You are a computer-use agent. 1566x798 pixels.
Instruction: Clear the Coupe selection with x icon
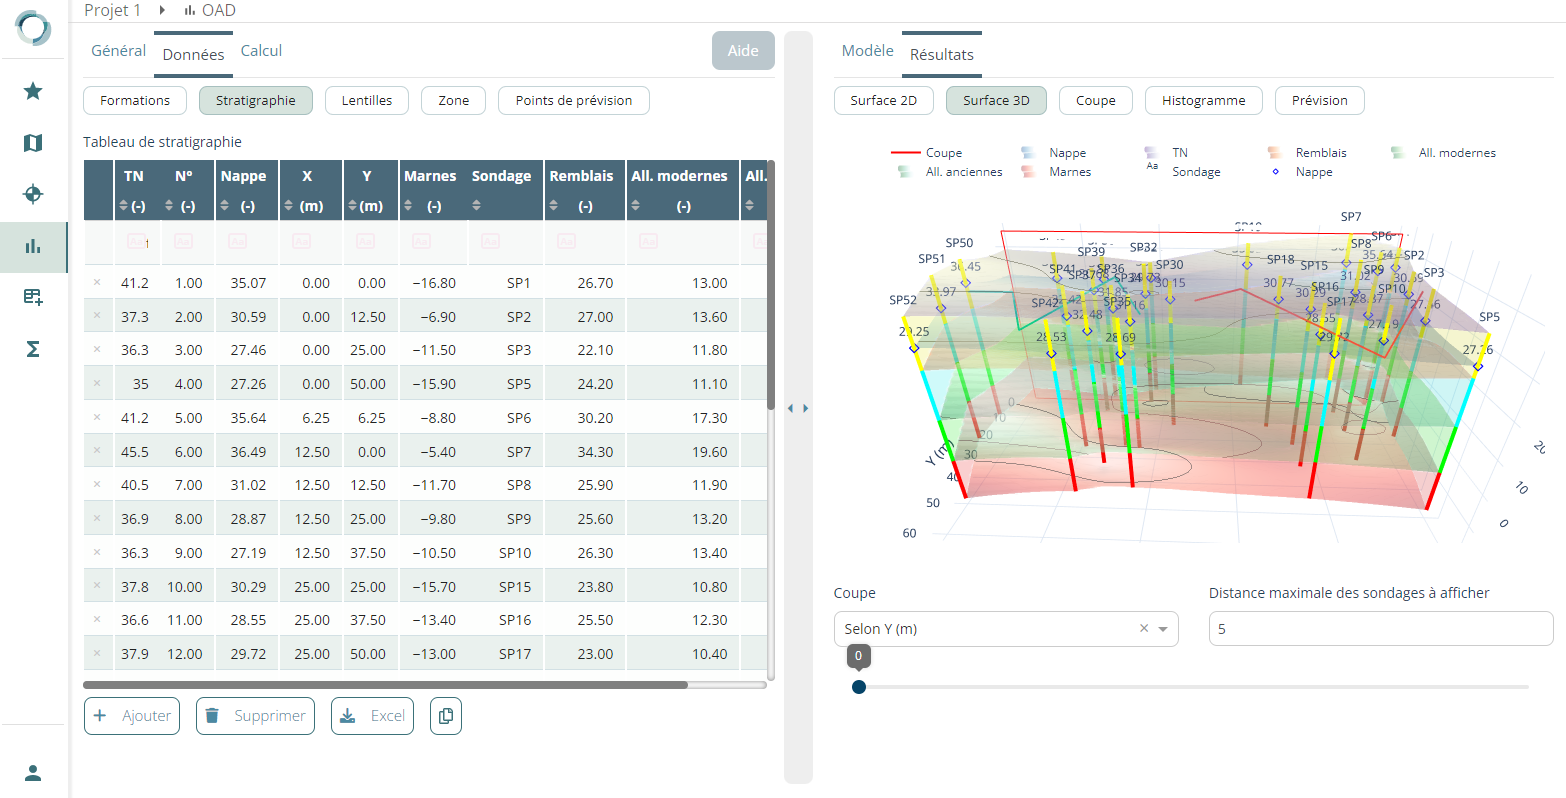[1144, 629]
